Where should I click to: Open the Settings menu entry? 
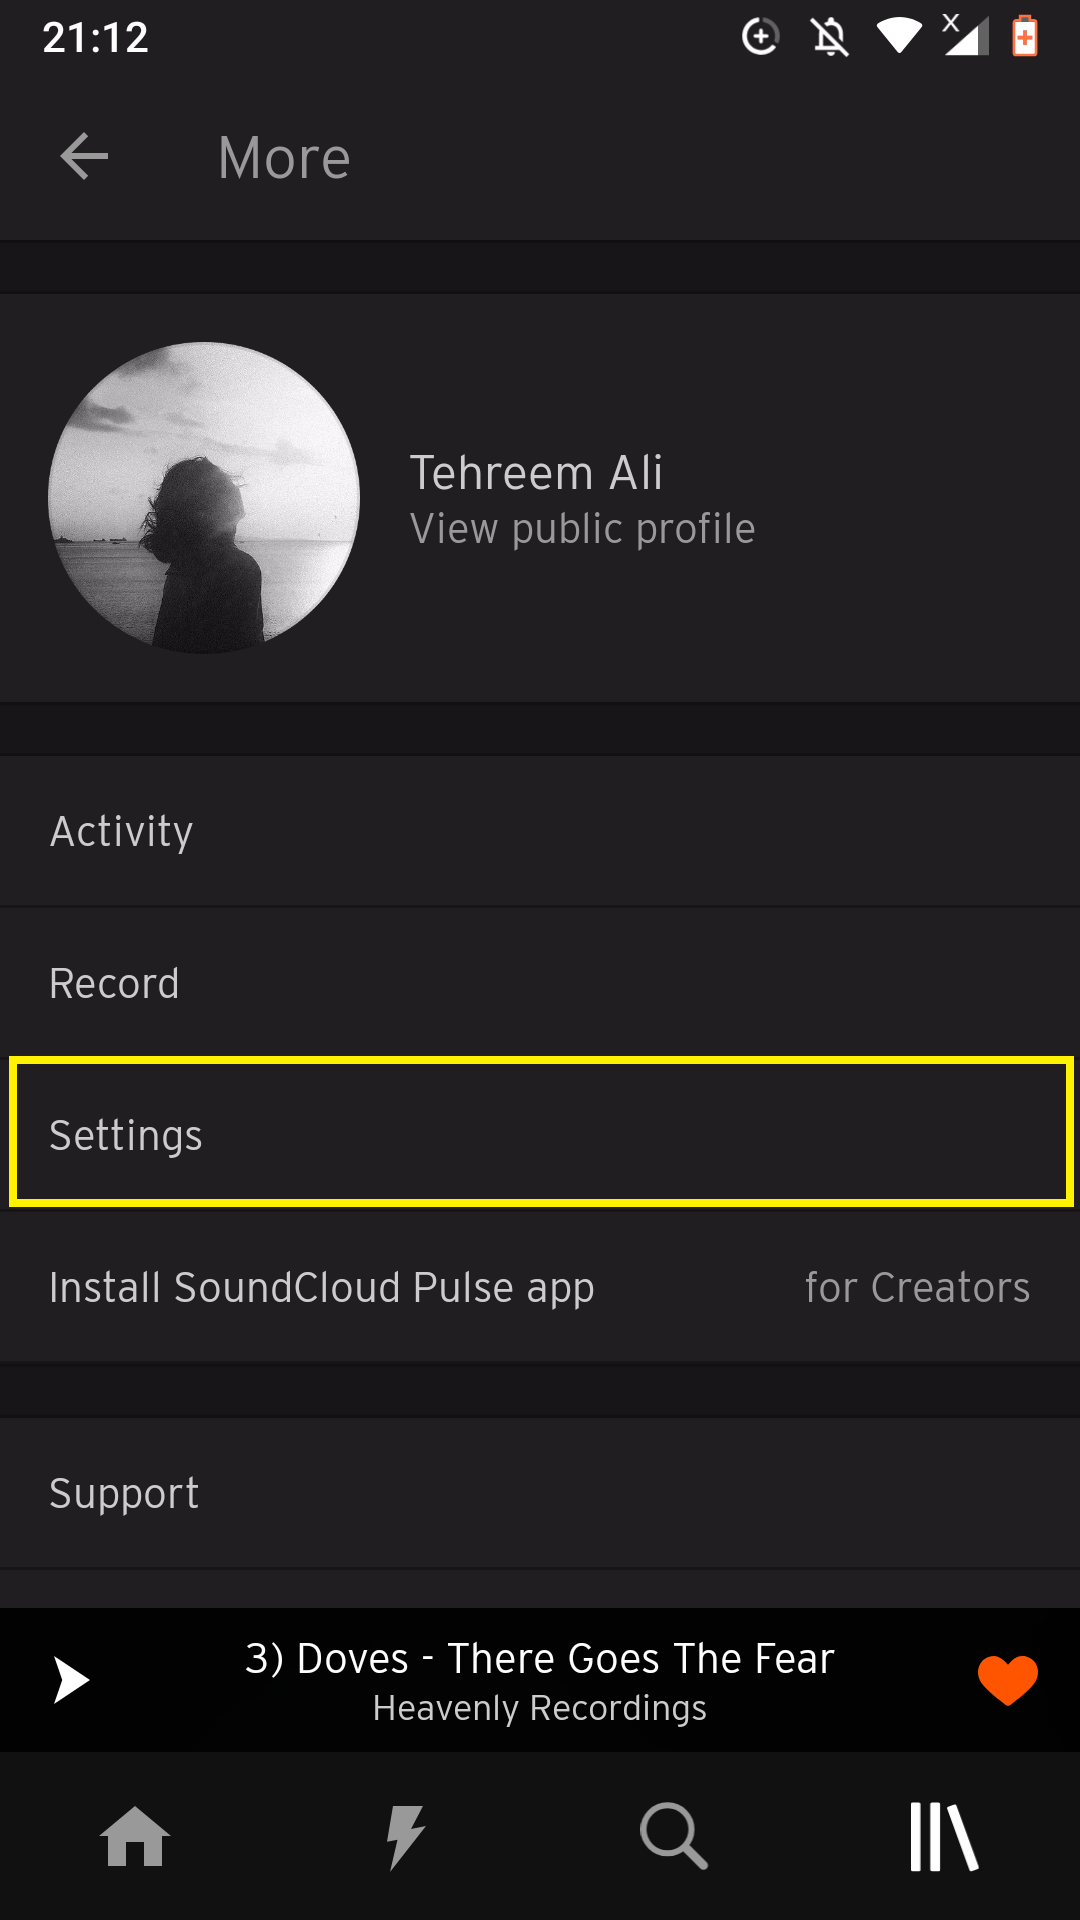(x=540, y=1133)
